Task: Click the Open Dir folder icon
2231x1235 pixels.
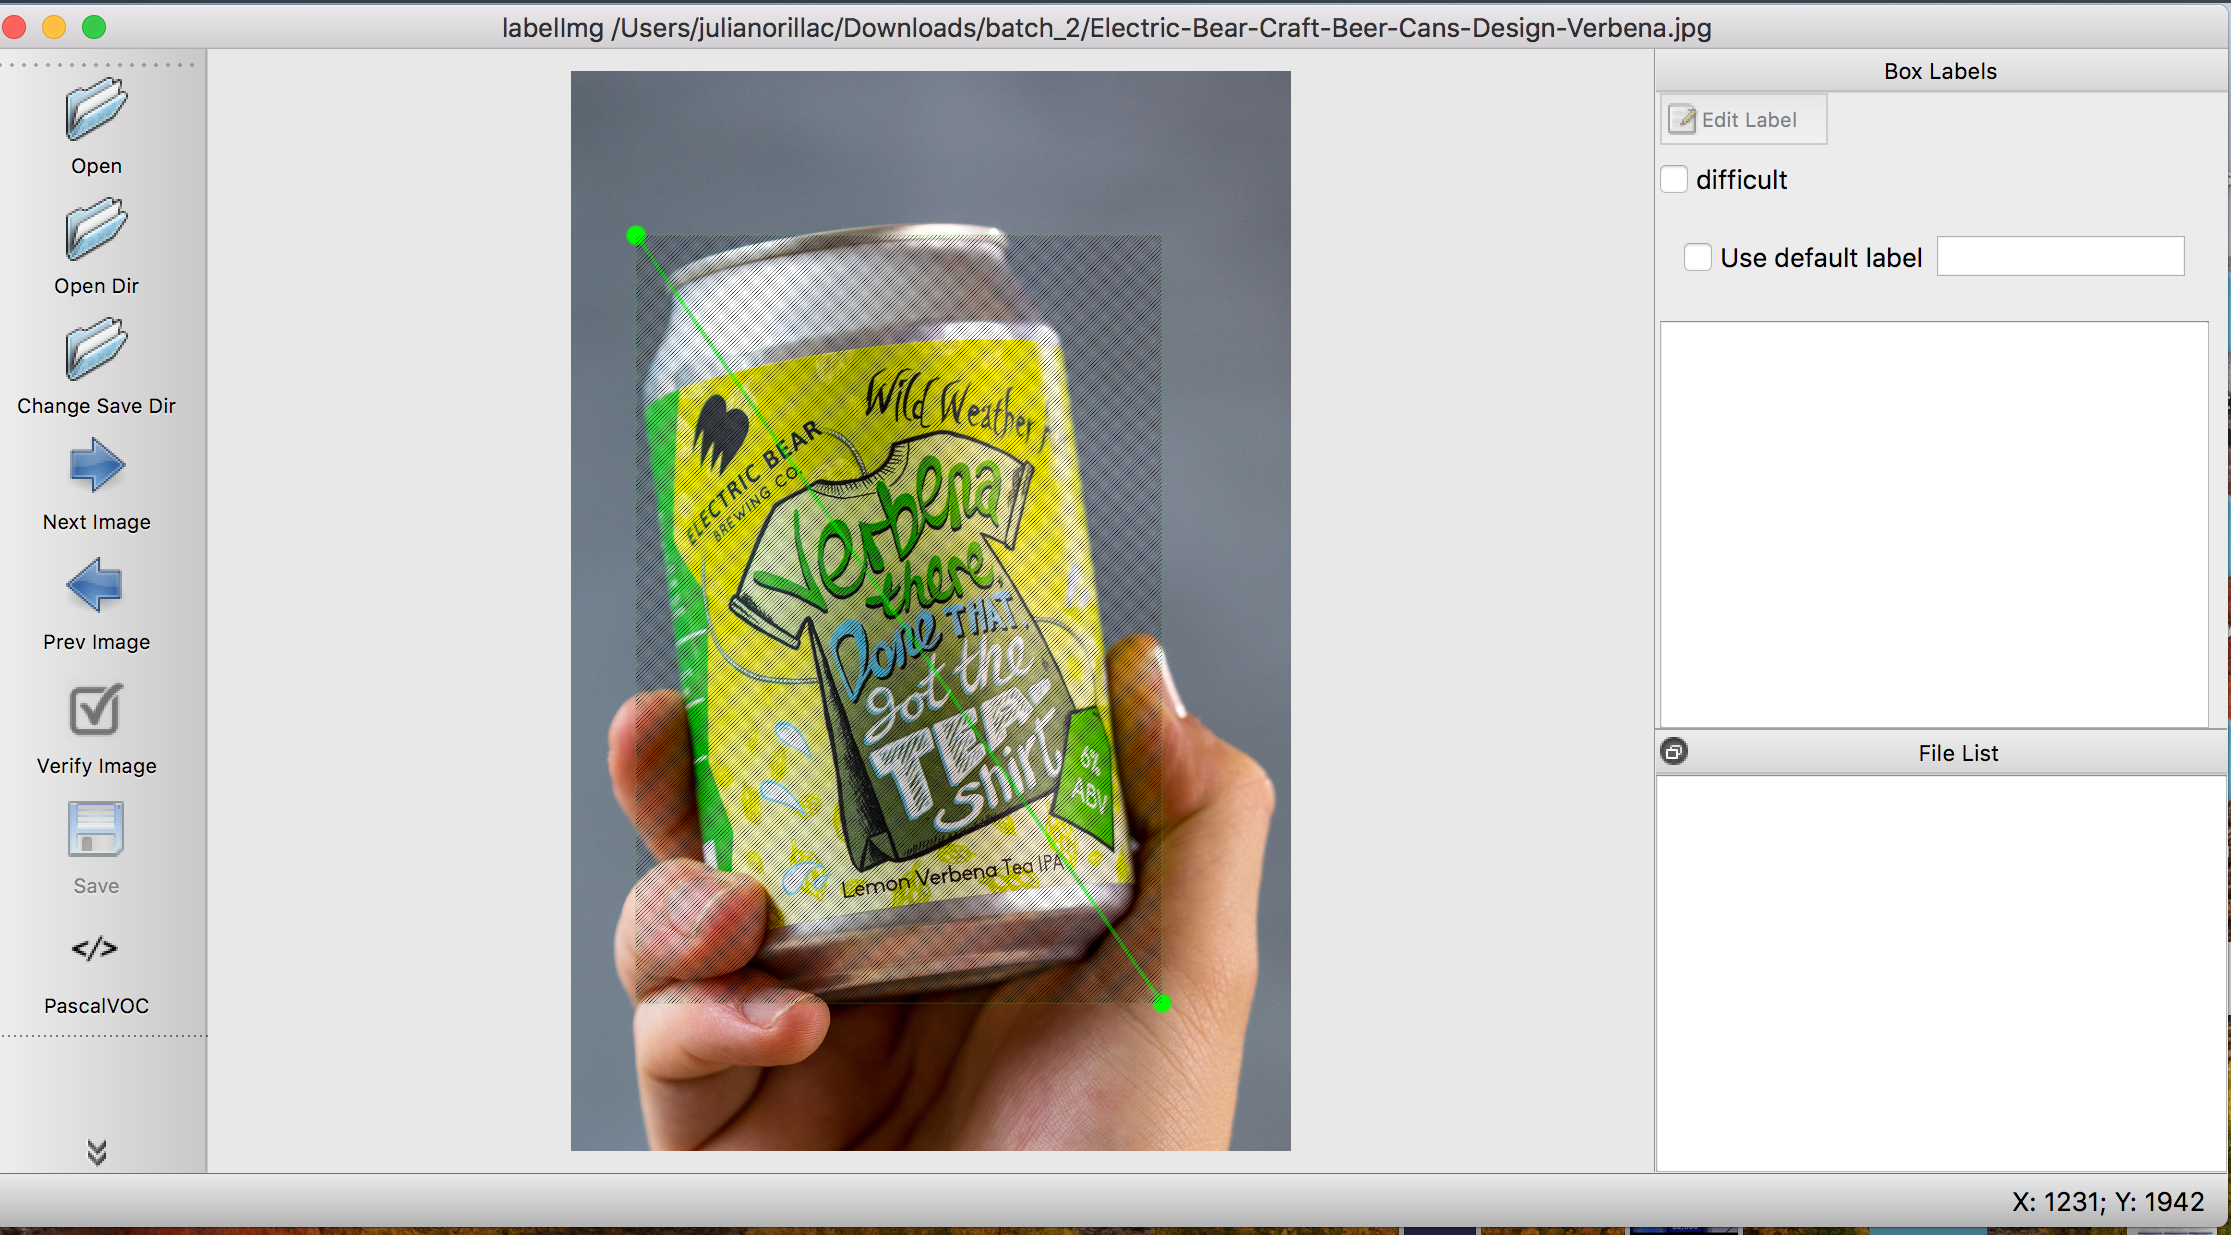Action: pos(96,230)
